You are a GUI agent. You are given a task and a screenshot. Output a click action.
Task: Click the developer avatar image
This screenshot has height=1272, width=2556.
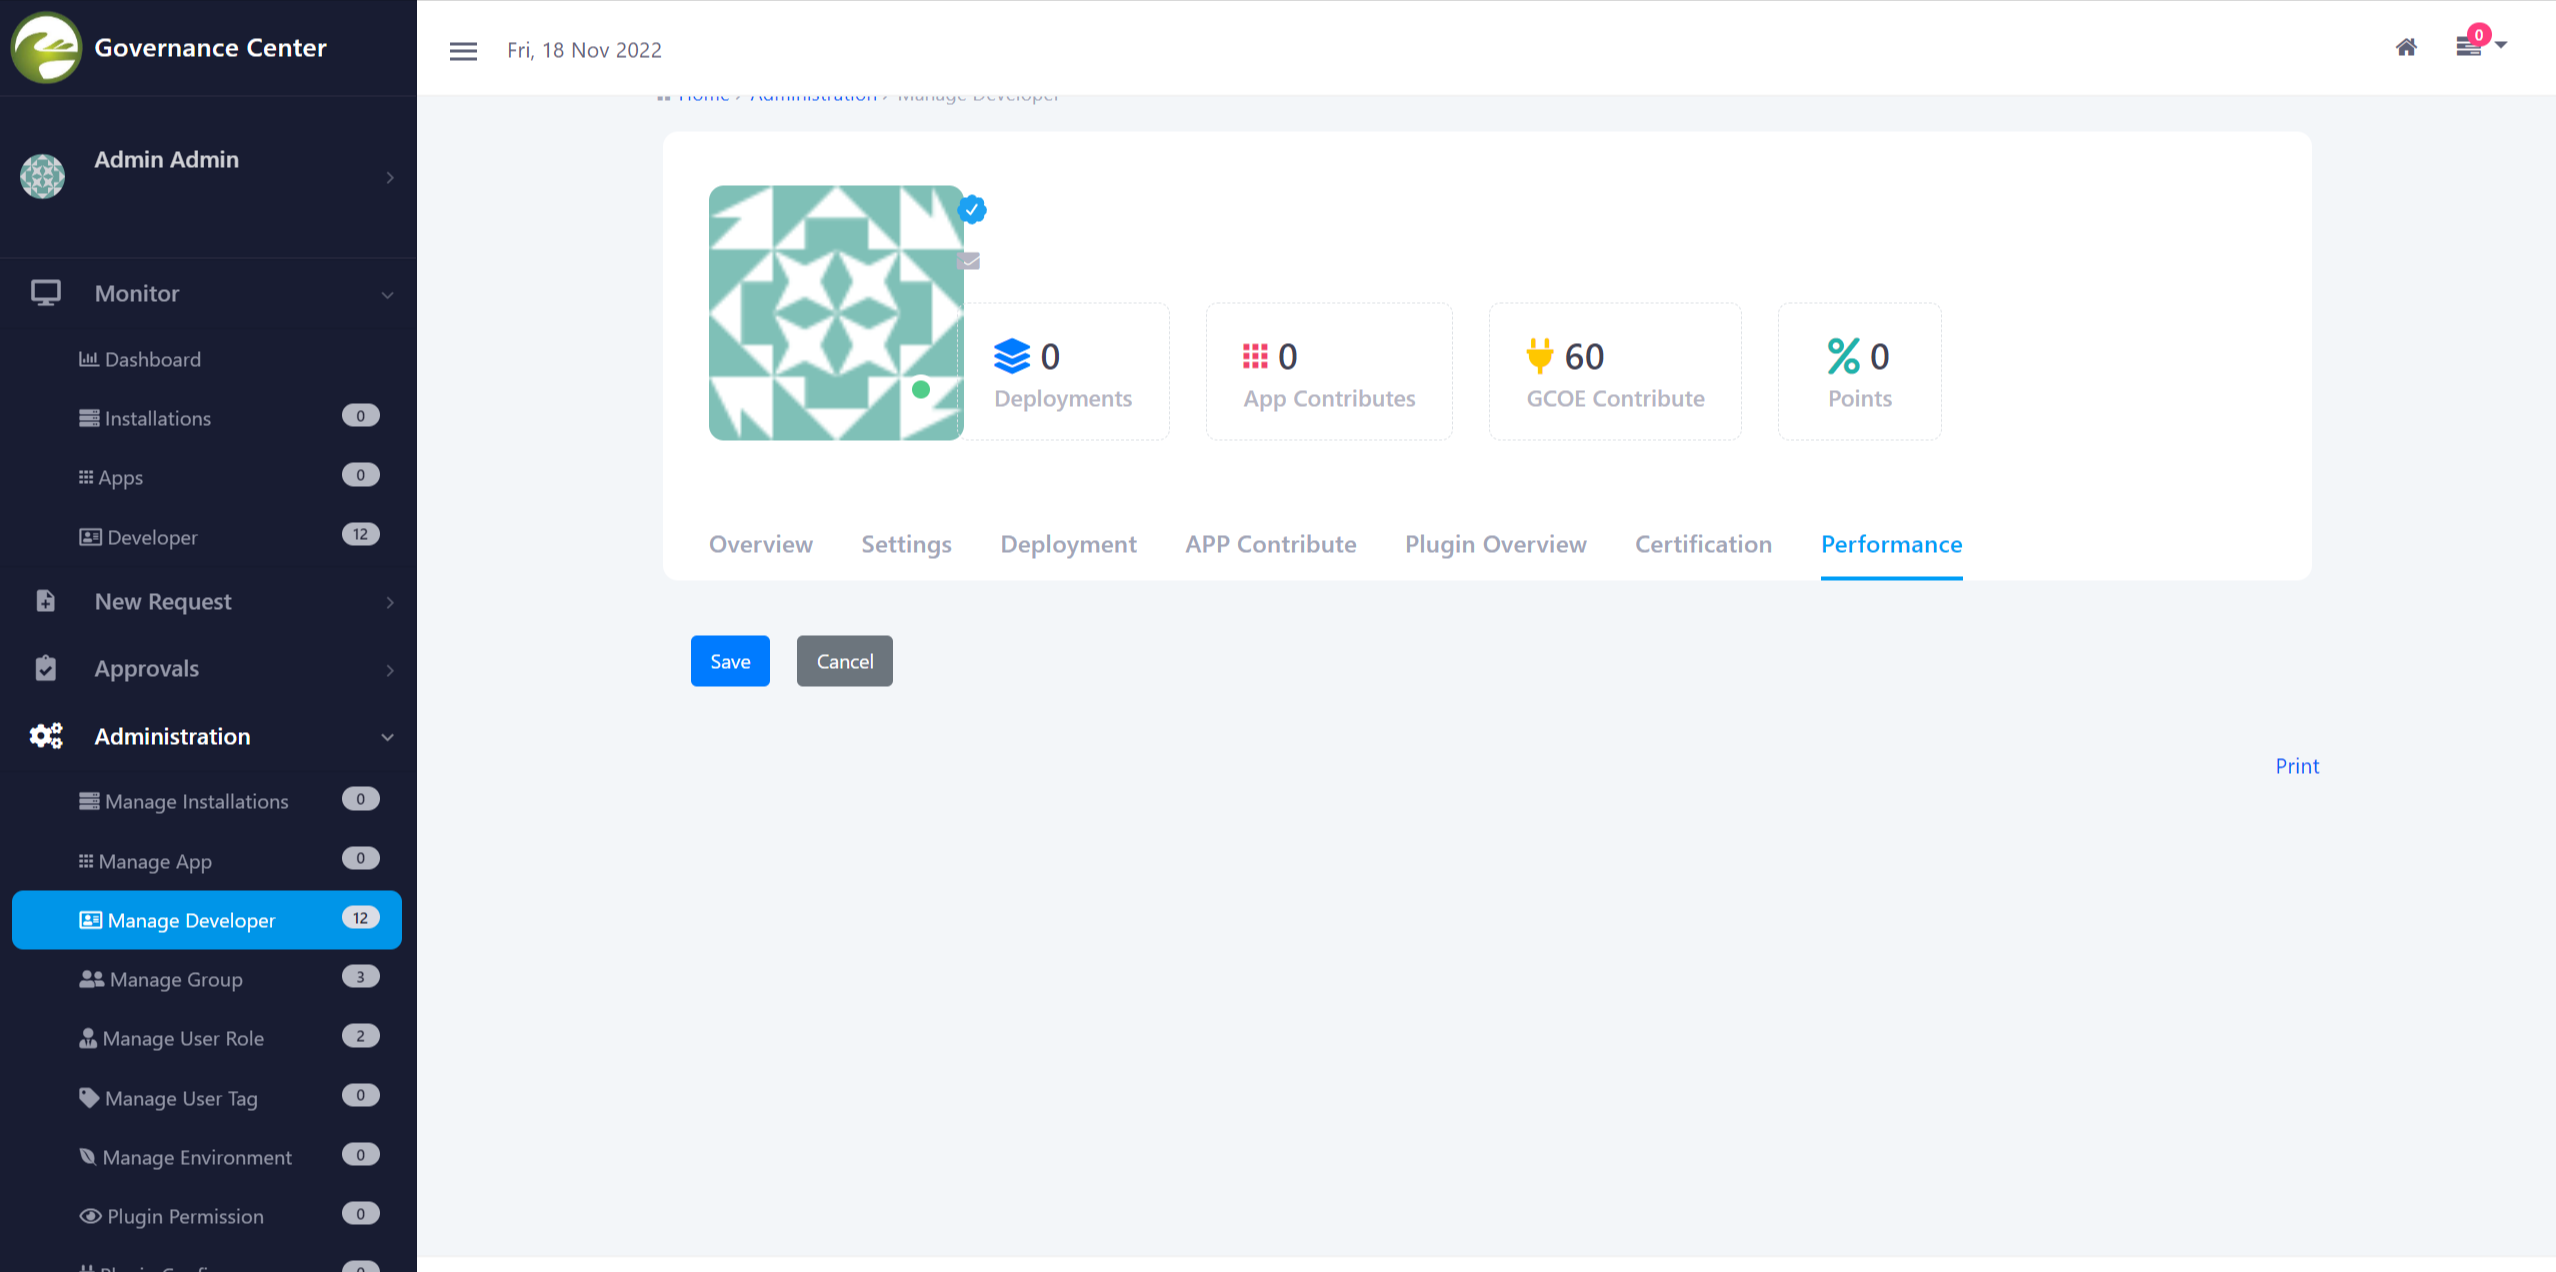(835, 312)
